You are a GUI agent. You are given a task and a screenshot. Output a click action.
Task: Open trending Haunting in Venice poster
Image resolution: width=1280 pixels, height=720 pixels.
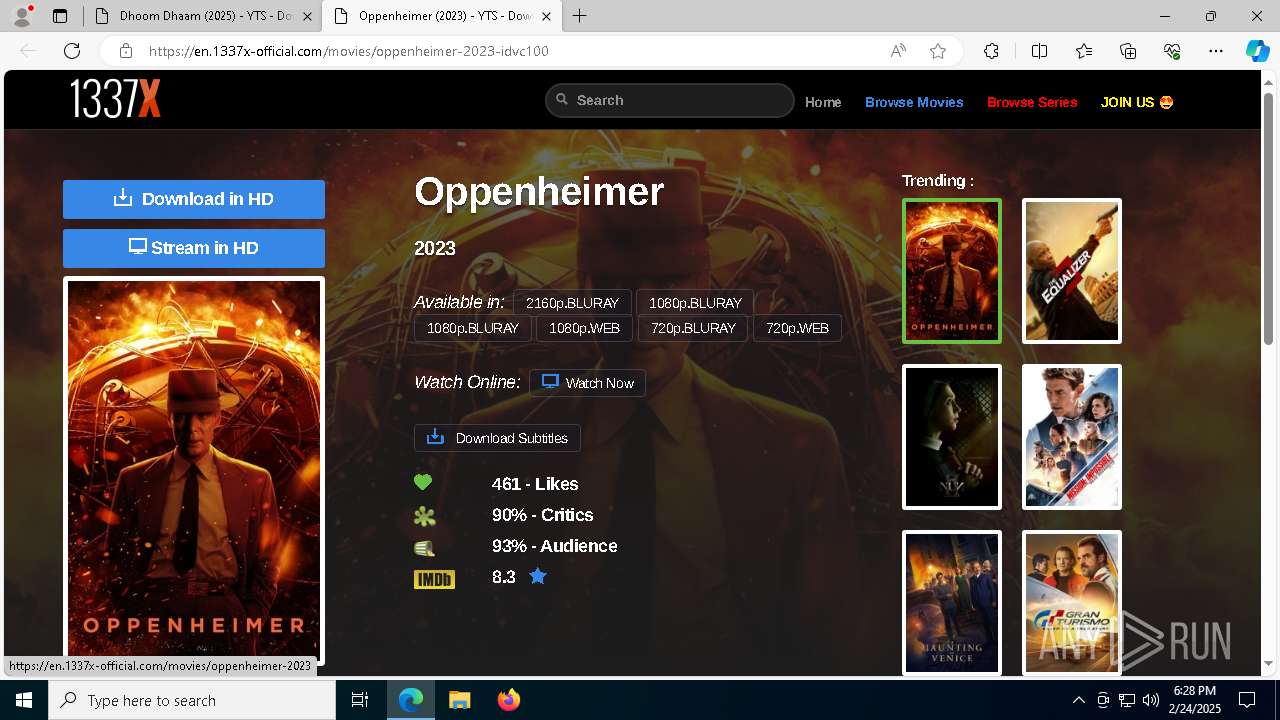952,603
